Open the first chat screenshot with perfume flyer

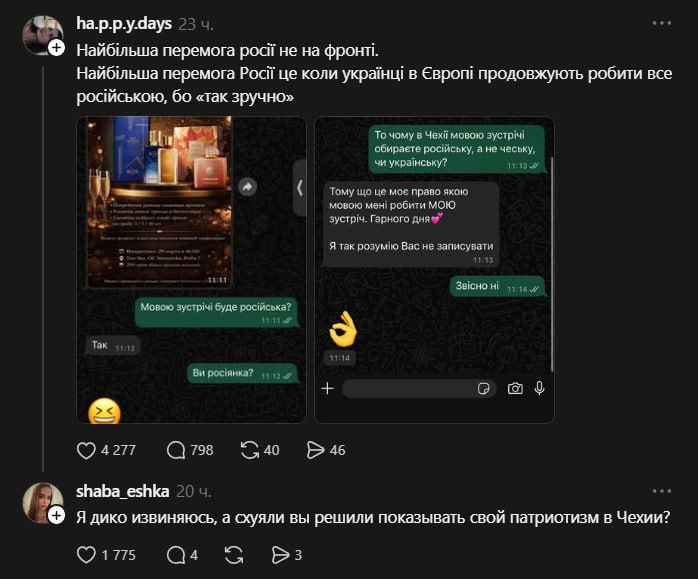pos(191,270)
